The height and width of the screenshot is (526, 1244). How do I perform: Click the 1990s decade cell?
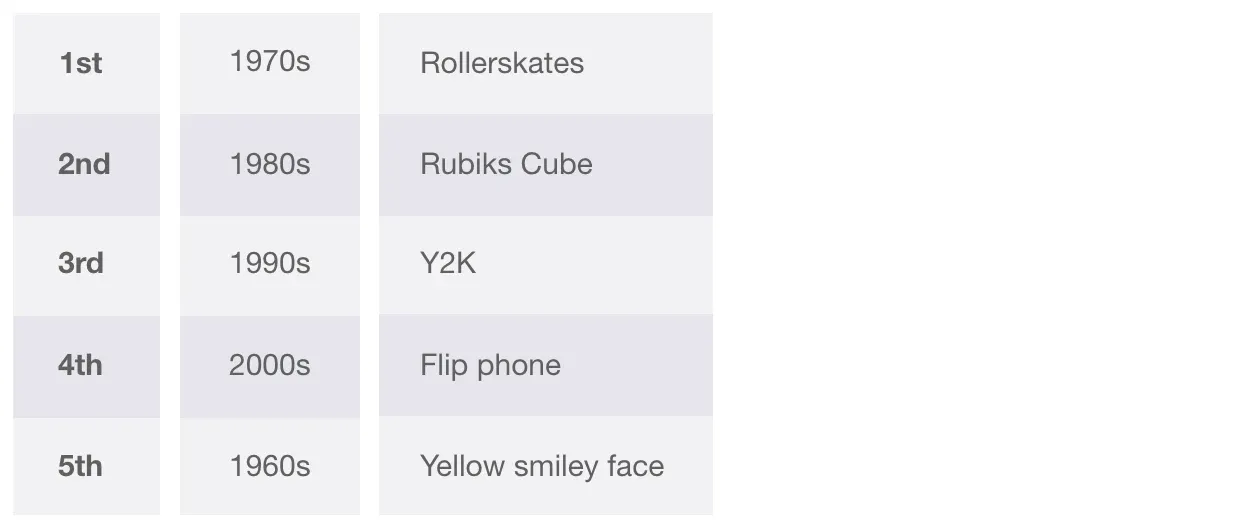pos(270,265)
